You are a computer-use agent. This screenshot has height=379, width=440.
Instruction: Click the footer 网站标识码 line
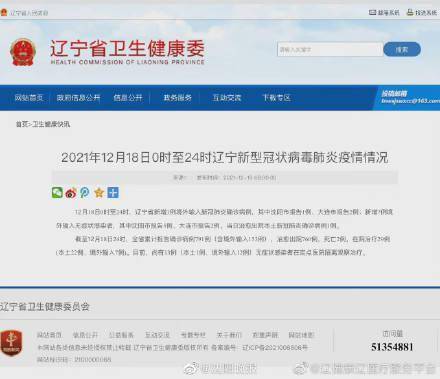click(x=74, y=360)
